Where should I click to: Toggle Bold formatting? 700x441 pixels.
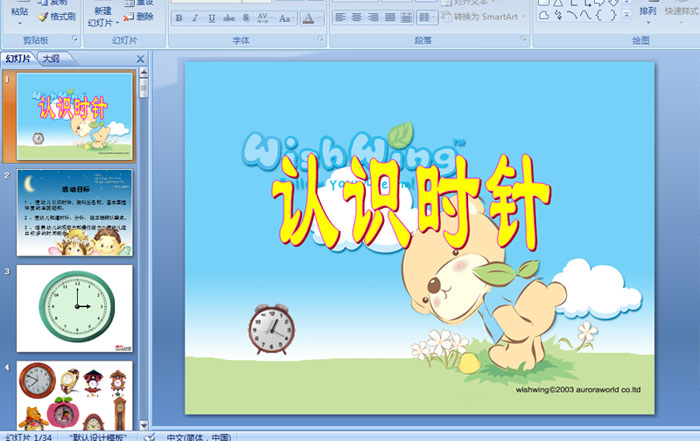point(179,18)
